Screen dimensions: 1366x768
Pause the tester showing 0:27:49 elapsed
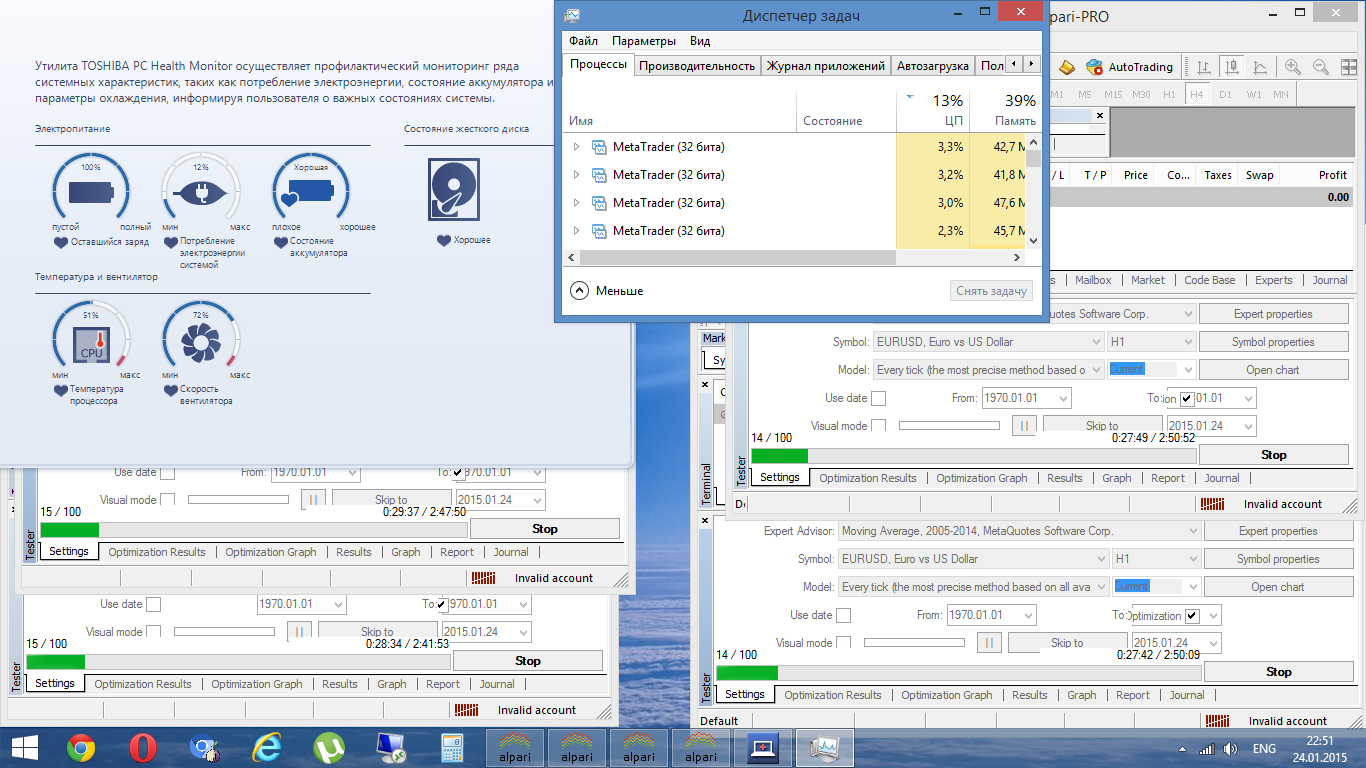(1024, 426)
